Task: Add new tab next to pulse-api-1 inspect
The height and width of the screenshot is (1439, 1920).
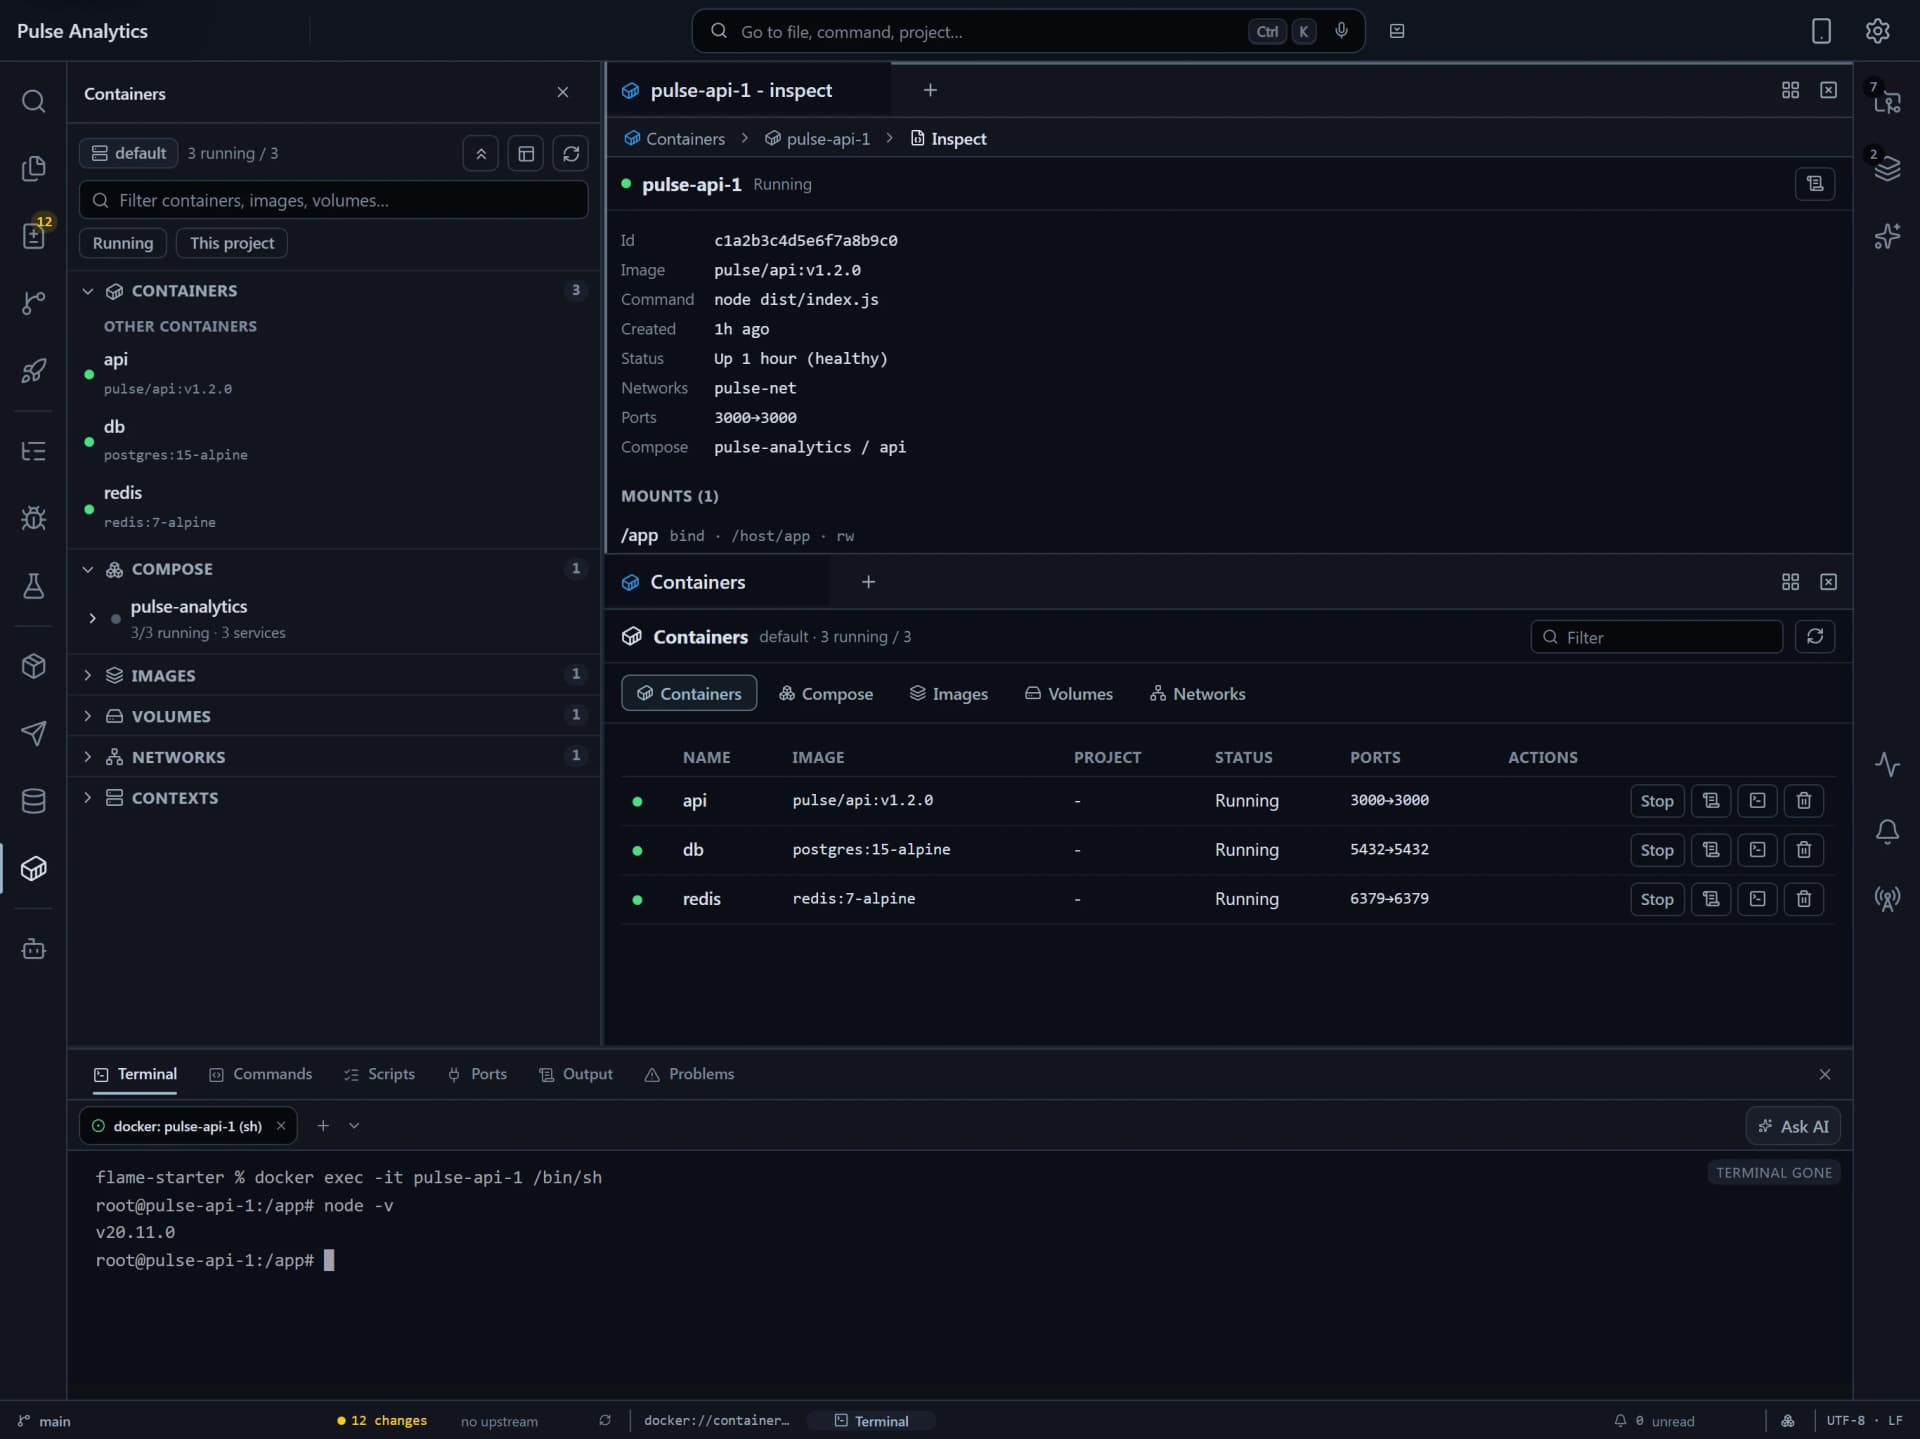Action: [930, 90]
